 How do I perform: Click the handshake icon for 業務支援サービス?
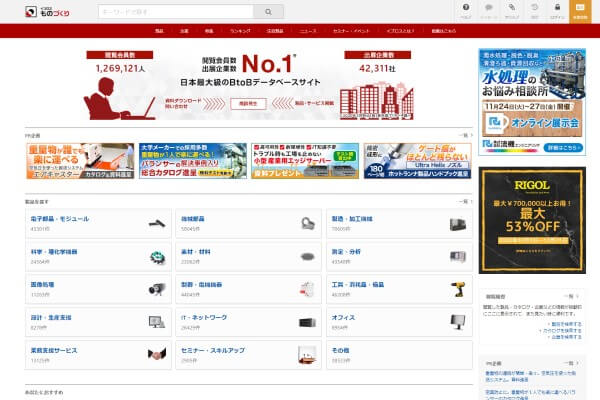pos(157,354)
